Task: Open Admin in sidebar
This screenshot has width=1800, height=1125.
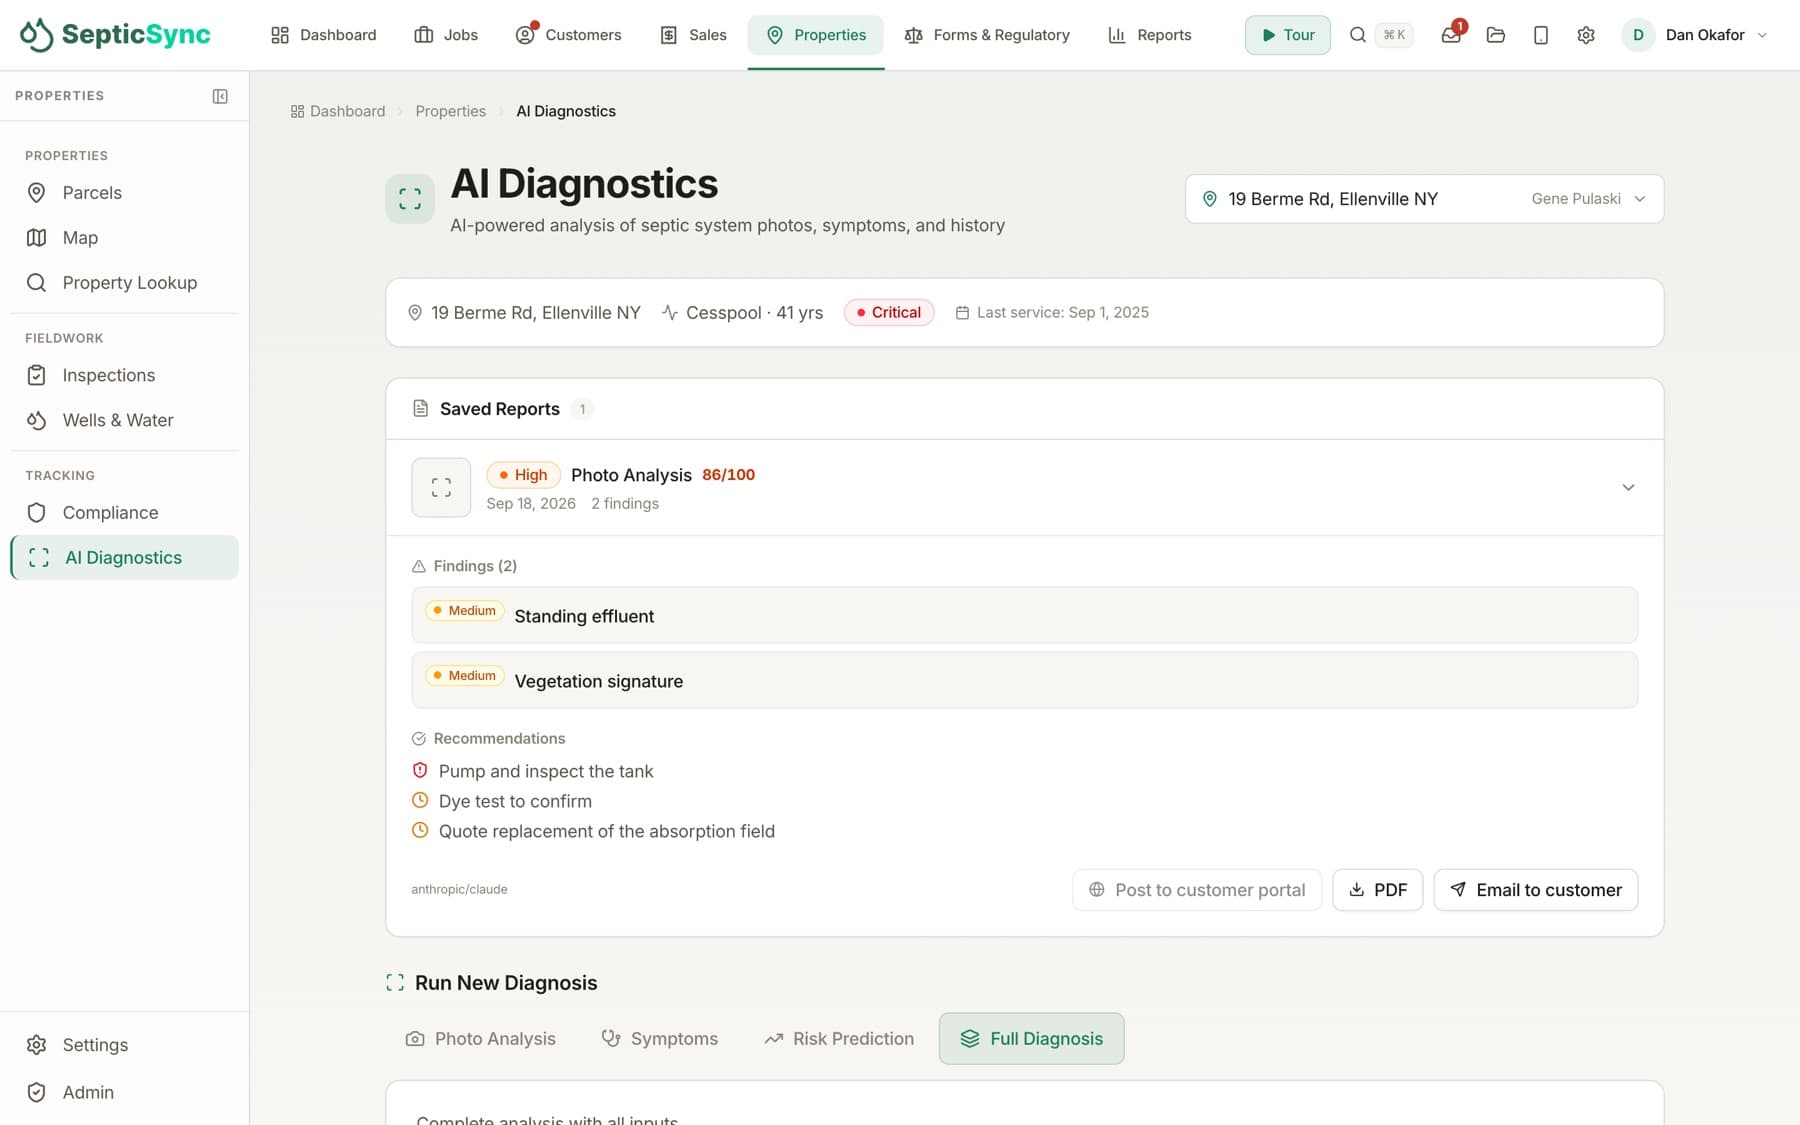Action: (x=124, y=1093)
